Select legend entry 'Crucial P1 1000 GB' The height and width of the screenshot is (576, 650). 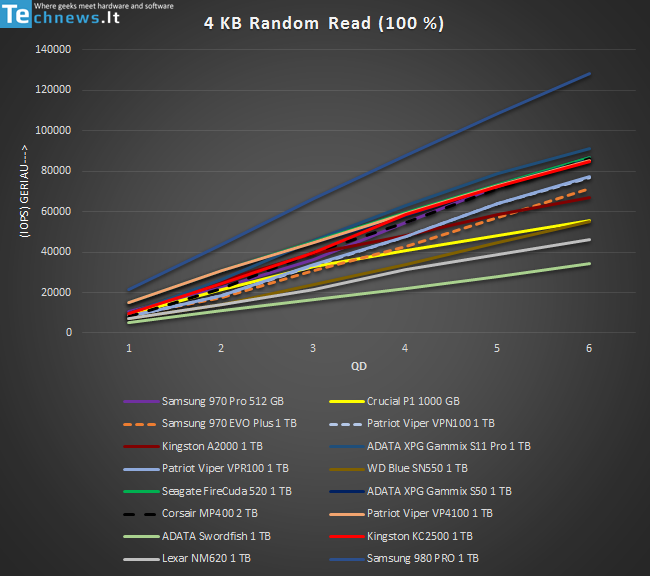click(x=395, y=401)
